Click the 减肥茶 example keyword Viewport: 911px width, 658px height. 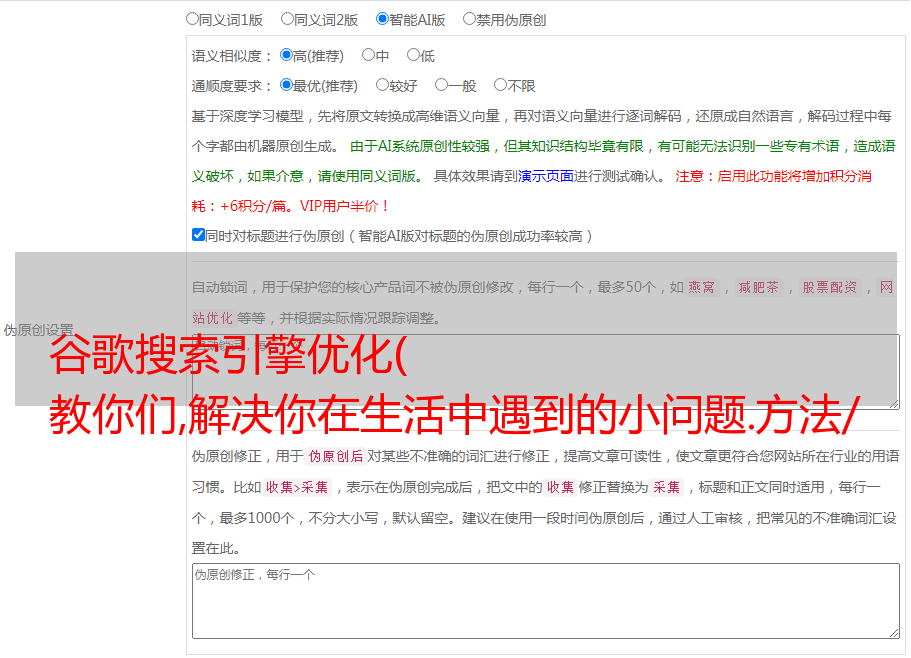click(758, 287)
